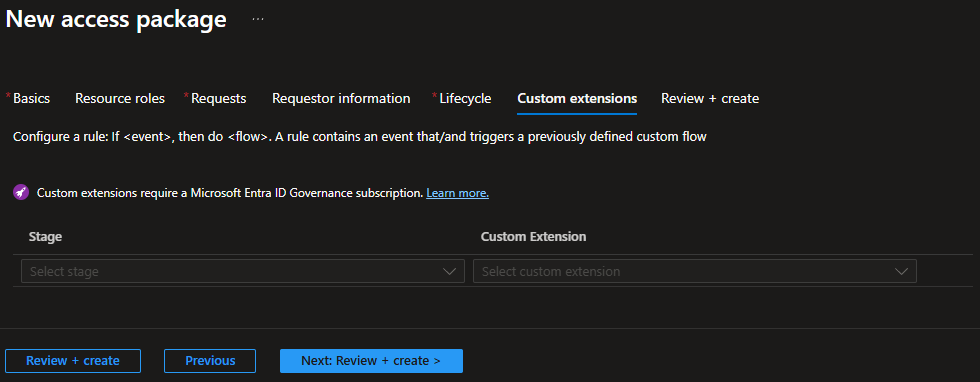Screen dimensions: 980x382
Task: Click the purple rocket Governance icon
Action: click(21, 193)
